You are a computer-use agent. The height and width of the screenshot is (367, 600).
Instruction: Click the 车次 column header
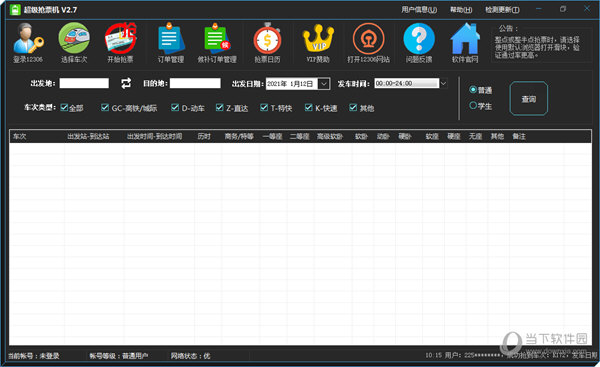tap(20, 136)
